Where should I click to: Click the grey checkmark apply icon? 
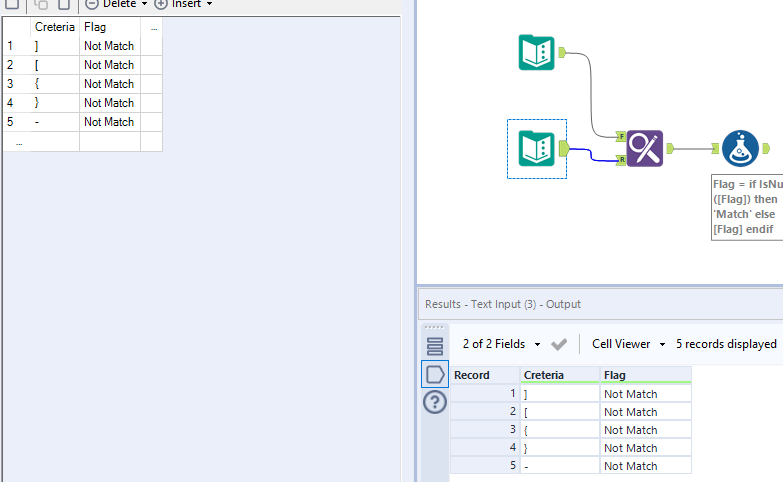point(559,344)
